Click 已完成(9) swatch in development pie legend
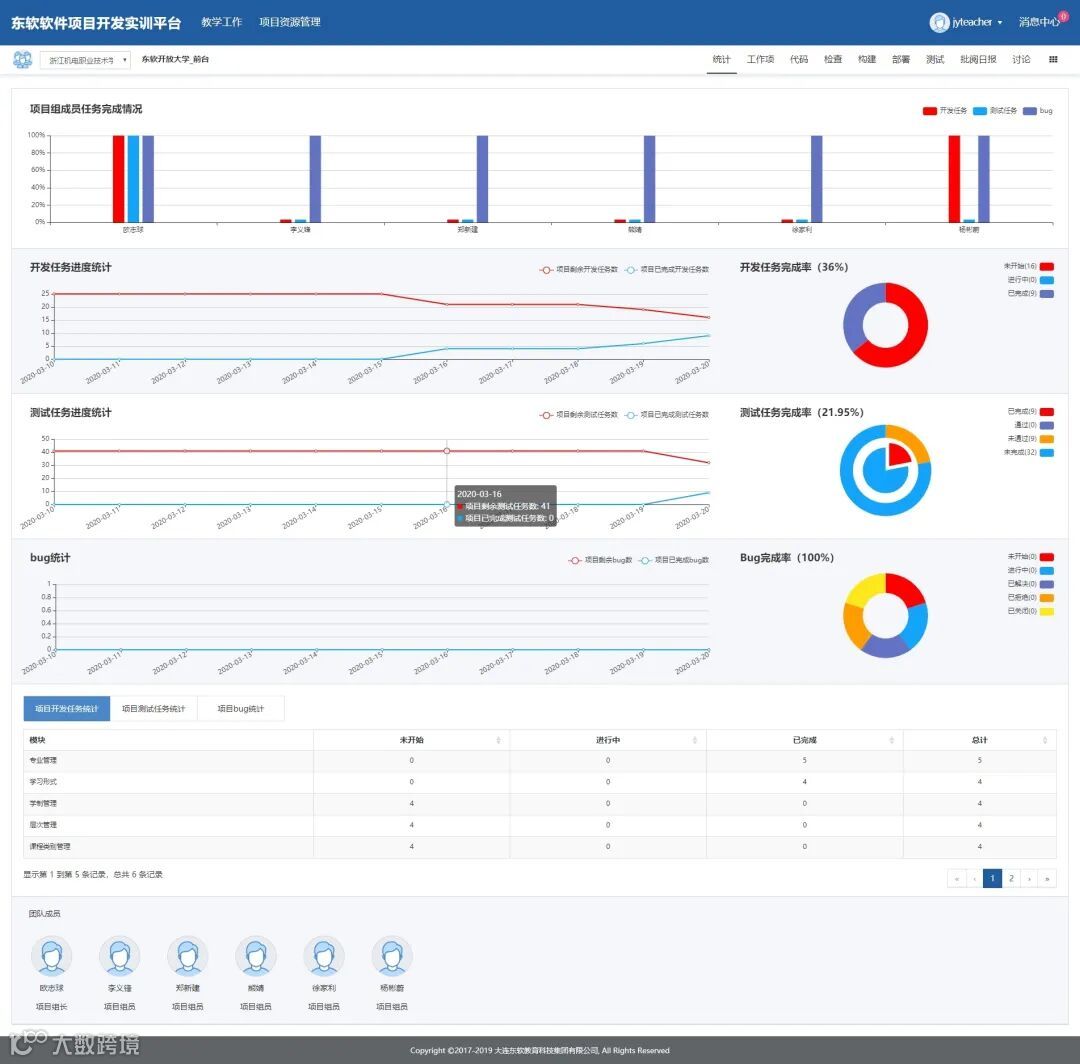Viewport: 1080px width, 1064px height. pos(1047,294)
